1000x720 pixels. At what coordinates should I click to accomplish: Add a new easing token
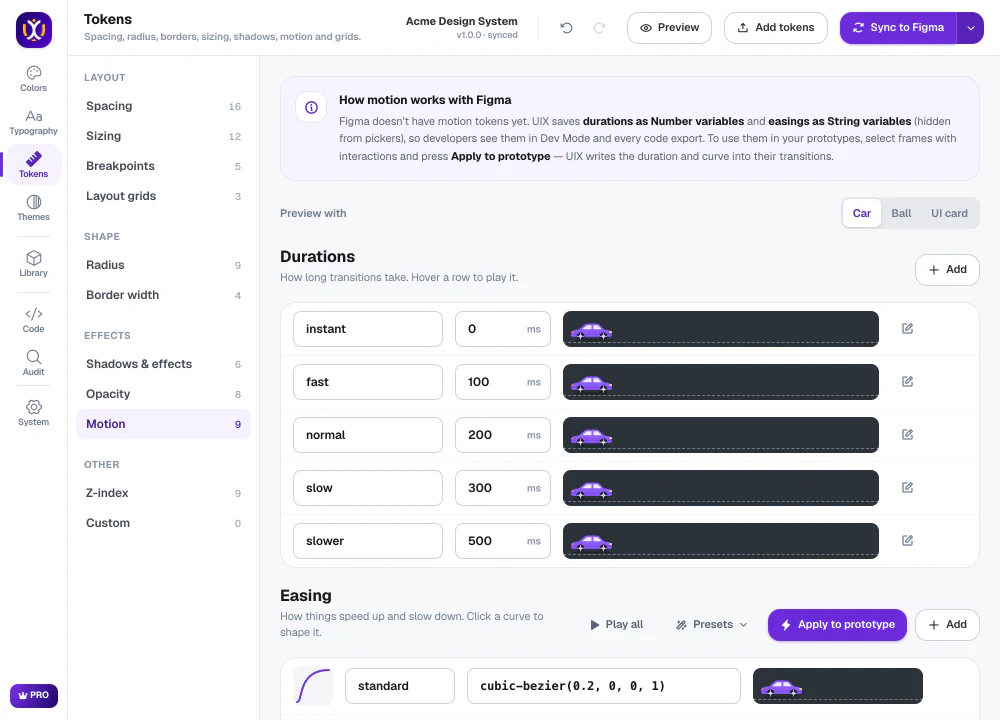click(947, 625)
